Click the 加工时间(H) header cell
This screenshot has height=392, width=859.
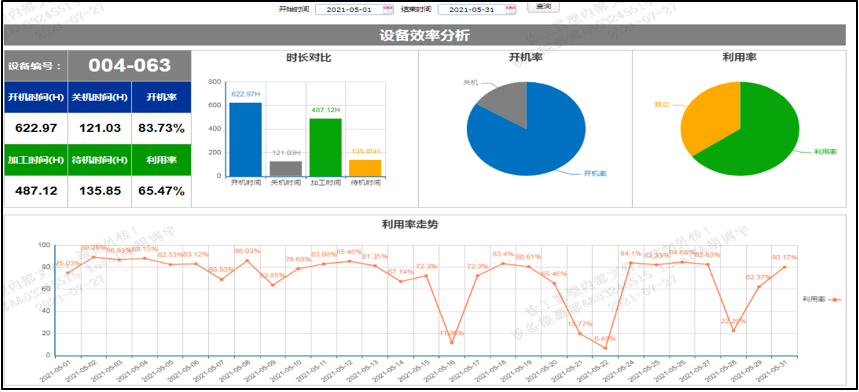pos(36,160)
